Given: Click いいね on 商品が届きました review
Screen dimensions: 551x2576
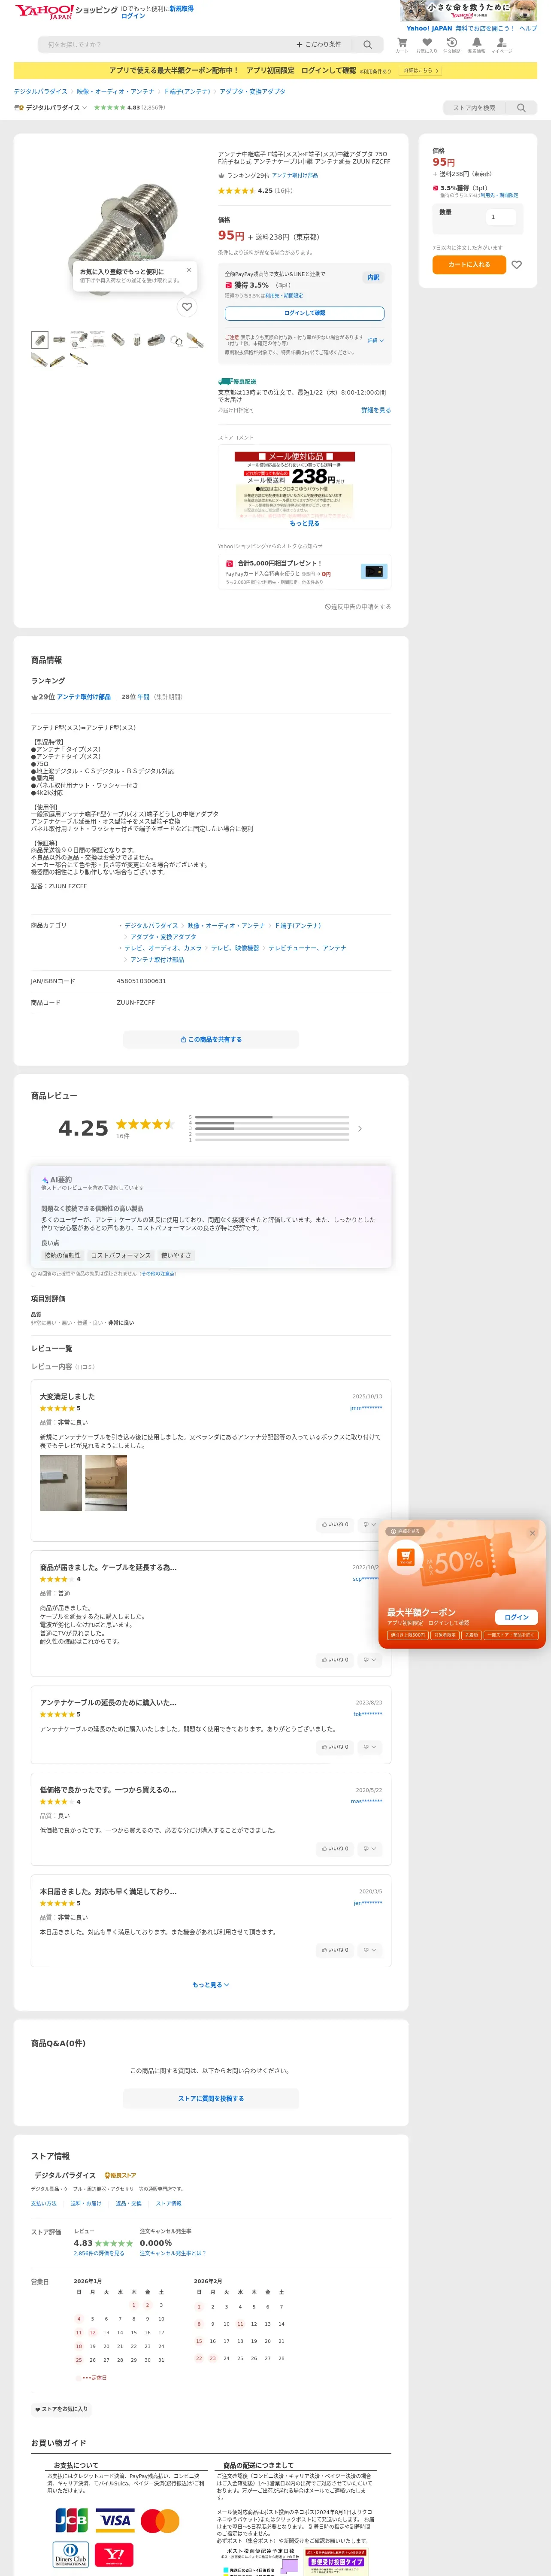Looking at the screenshot, I should pyautogui.click(x=335, y=1659).
